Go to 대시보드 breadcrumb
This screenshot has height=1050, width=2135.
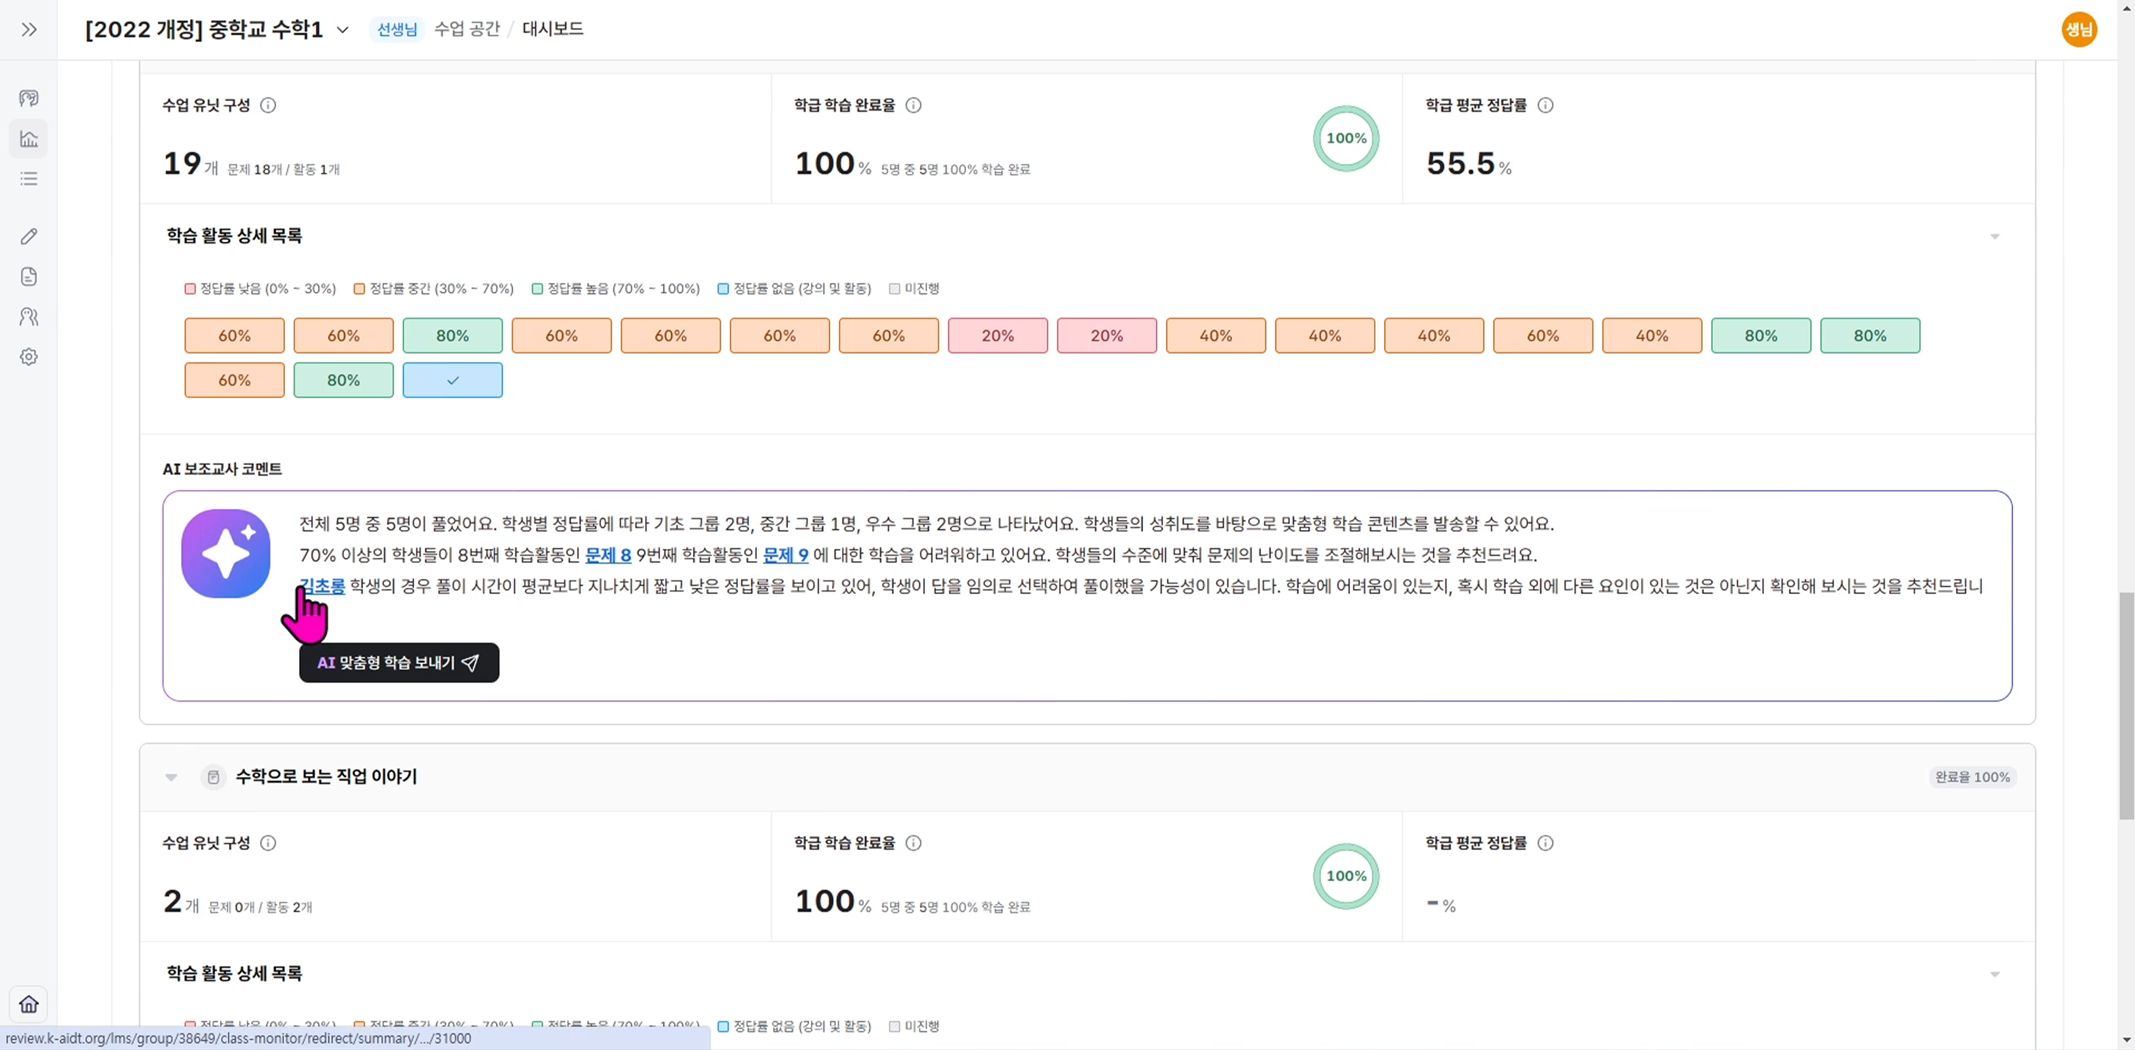553,29
